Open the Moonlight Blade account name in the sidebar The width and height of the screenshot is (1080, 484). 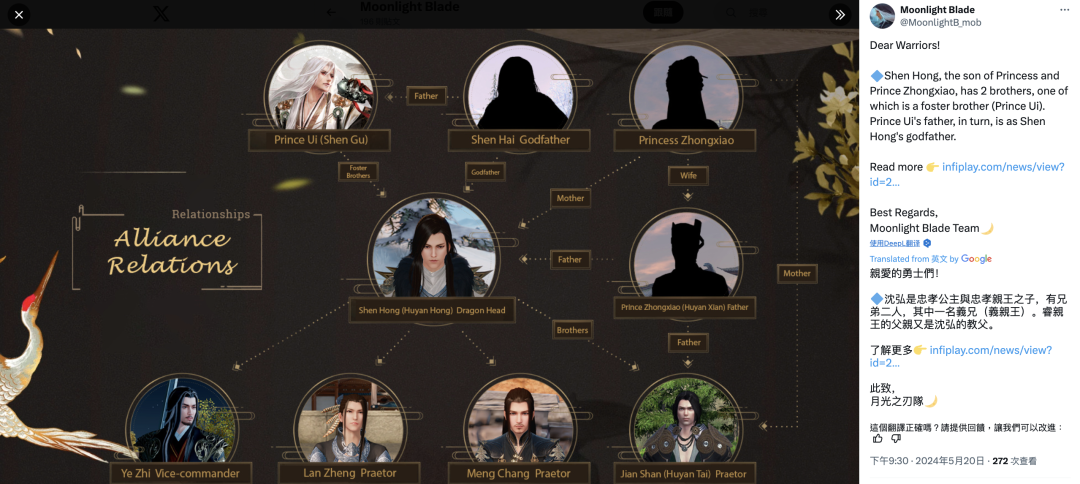click(x=937, y=10)
